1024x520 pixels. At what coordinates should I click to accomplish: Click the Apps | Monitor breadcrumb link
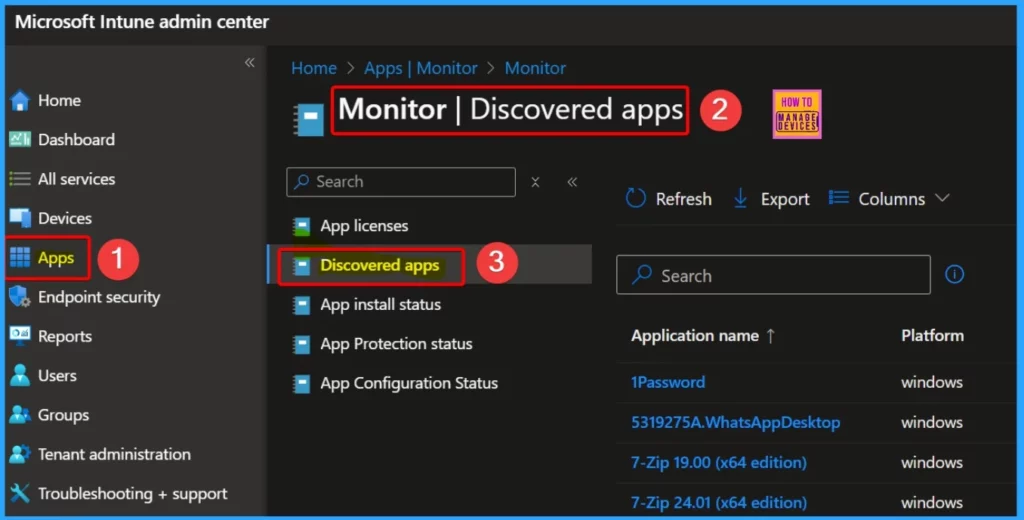tap(421, 68)
